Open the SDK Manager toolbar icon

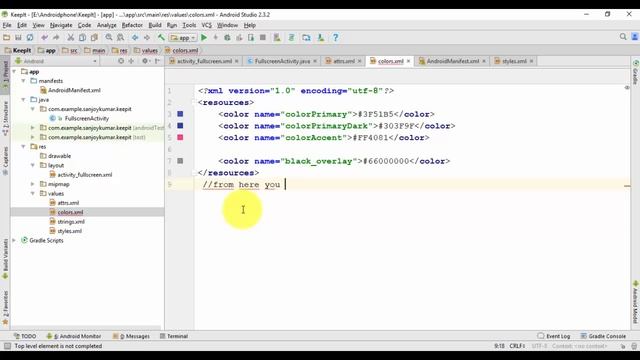[x=321, y=38]
